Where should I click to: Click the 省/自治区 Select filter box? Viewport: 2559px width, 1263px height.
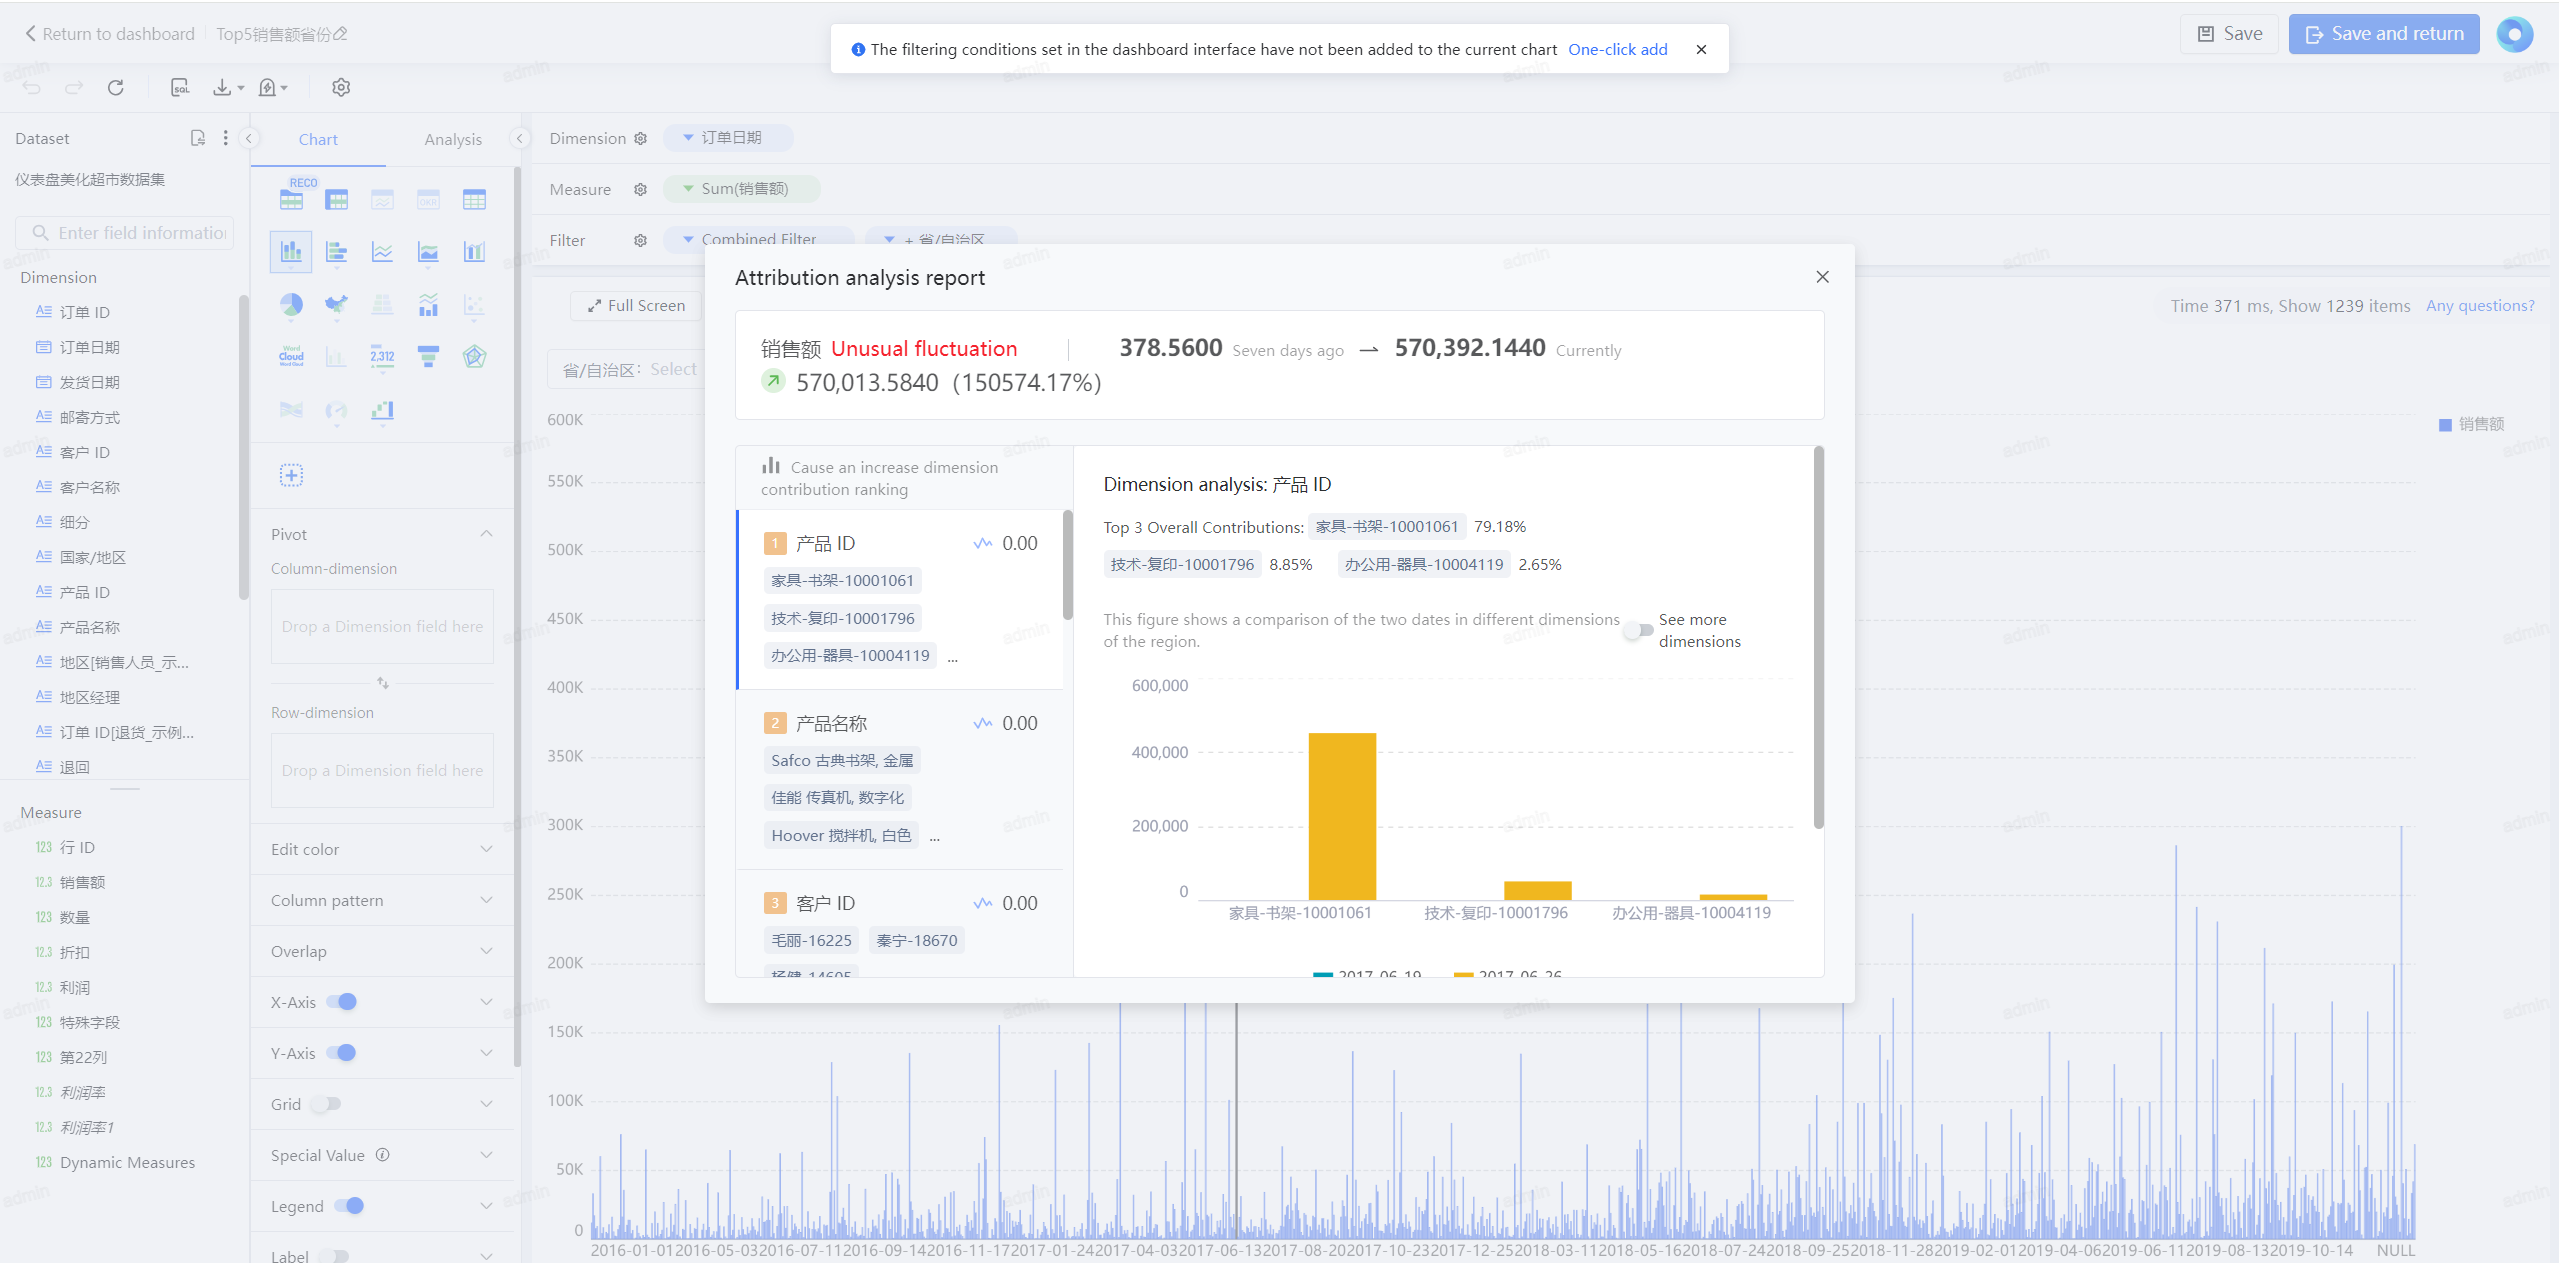click(x=627, y=370)
